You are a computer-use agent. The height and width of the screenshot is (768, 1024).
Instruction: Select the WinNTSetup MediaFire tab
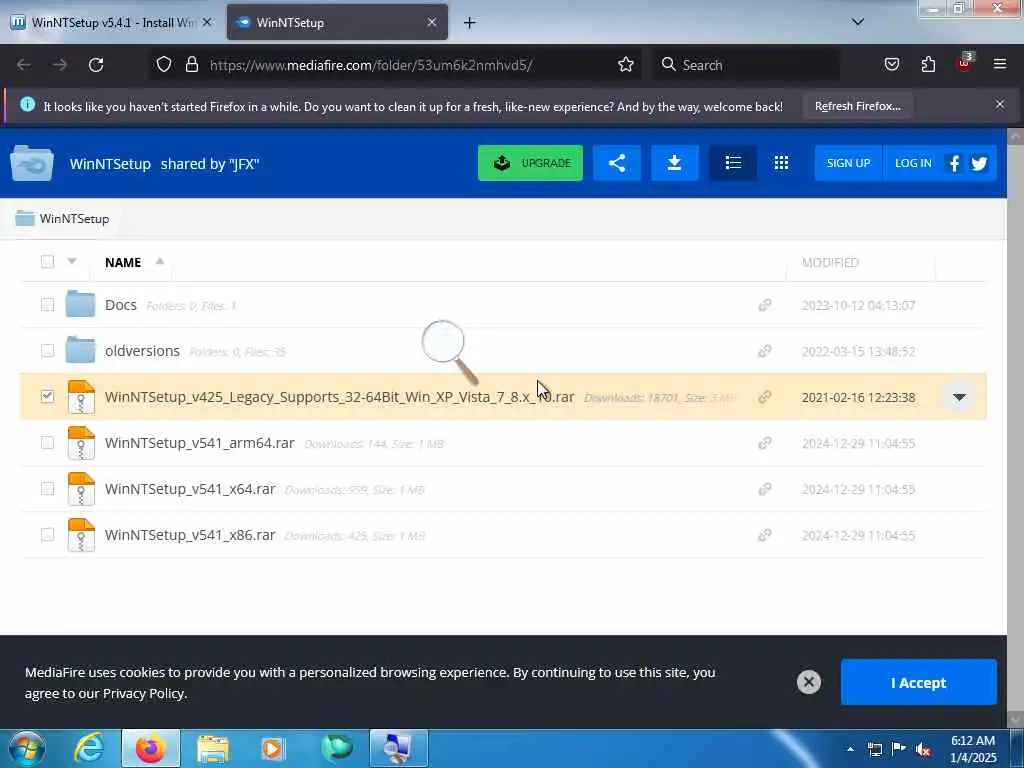337,22
